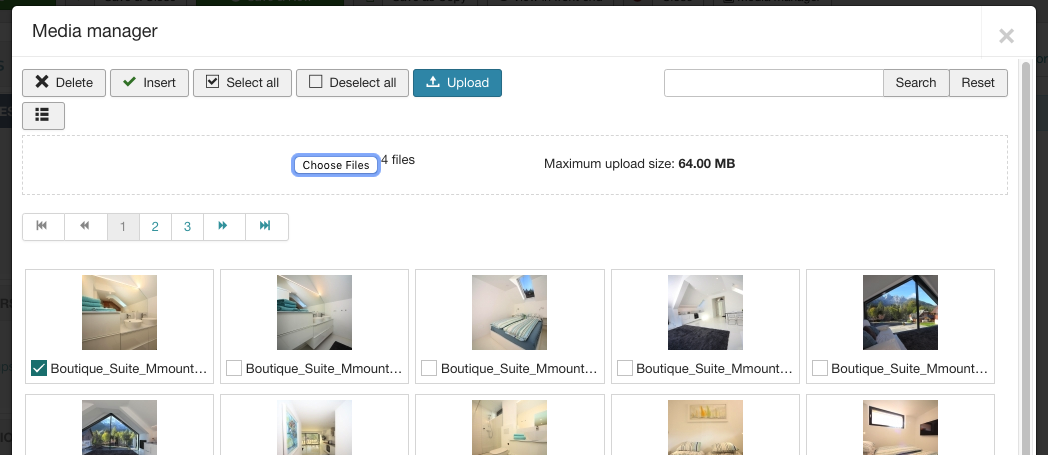Delete the selected media files

(64, 83)
